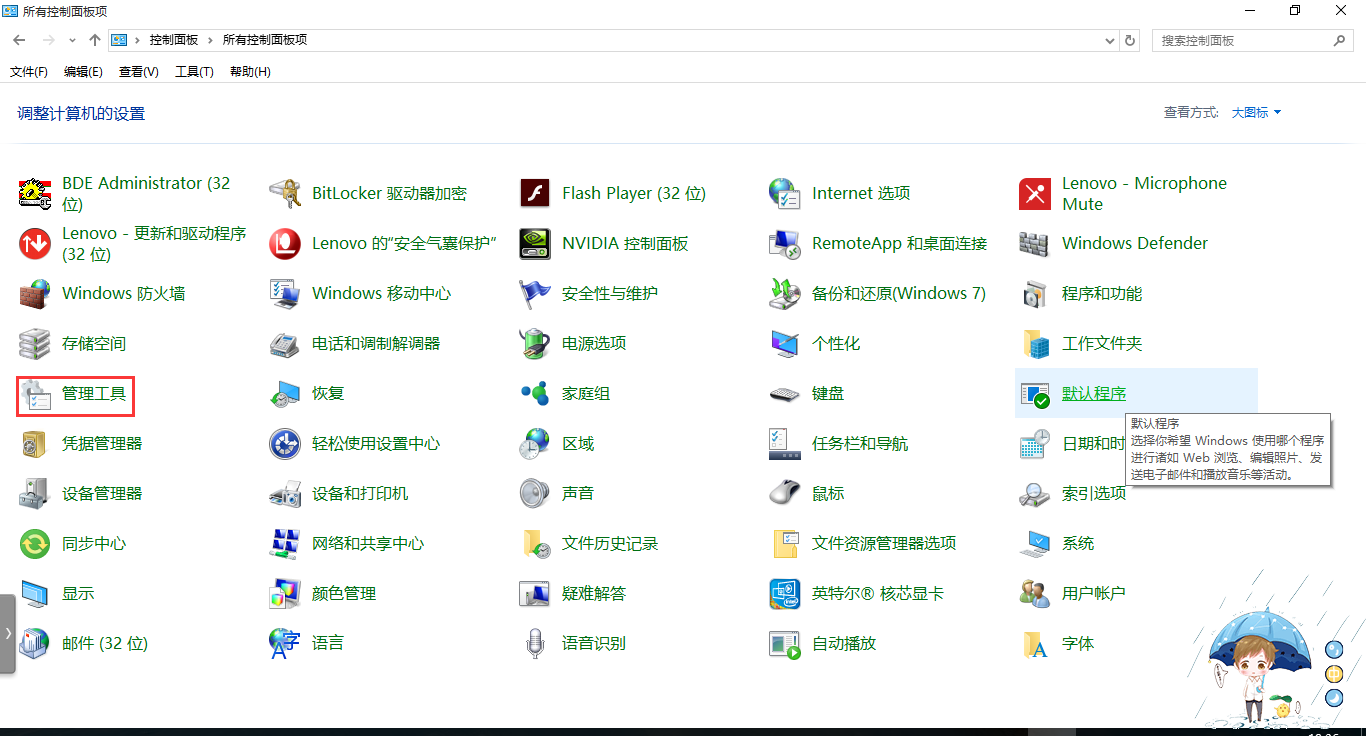Open 字体 fonts icon
Image resolution: width=1366 pixels, height=736 pixels.
pyautogui.click(x=1035, y=643)
